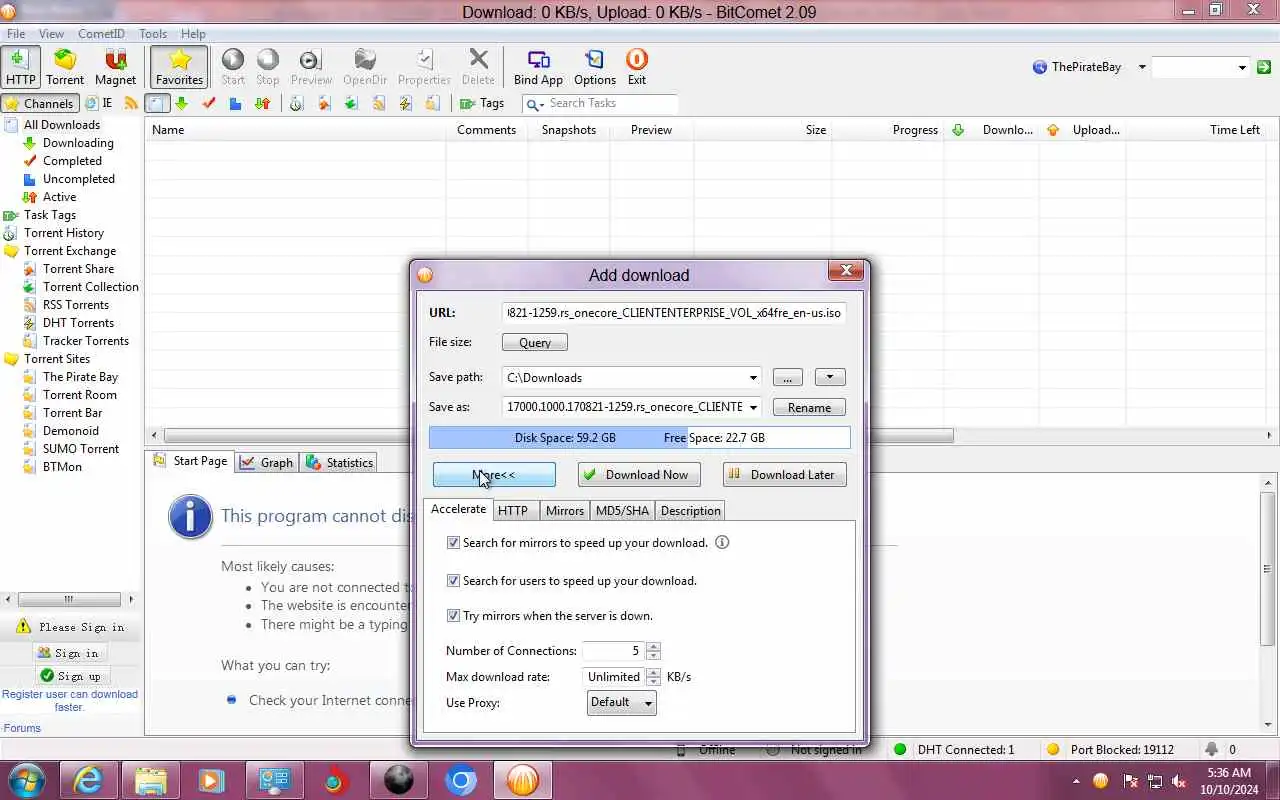
Task: Open the ThePirateBay search engine dropdown
Action: (1142, 67)
